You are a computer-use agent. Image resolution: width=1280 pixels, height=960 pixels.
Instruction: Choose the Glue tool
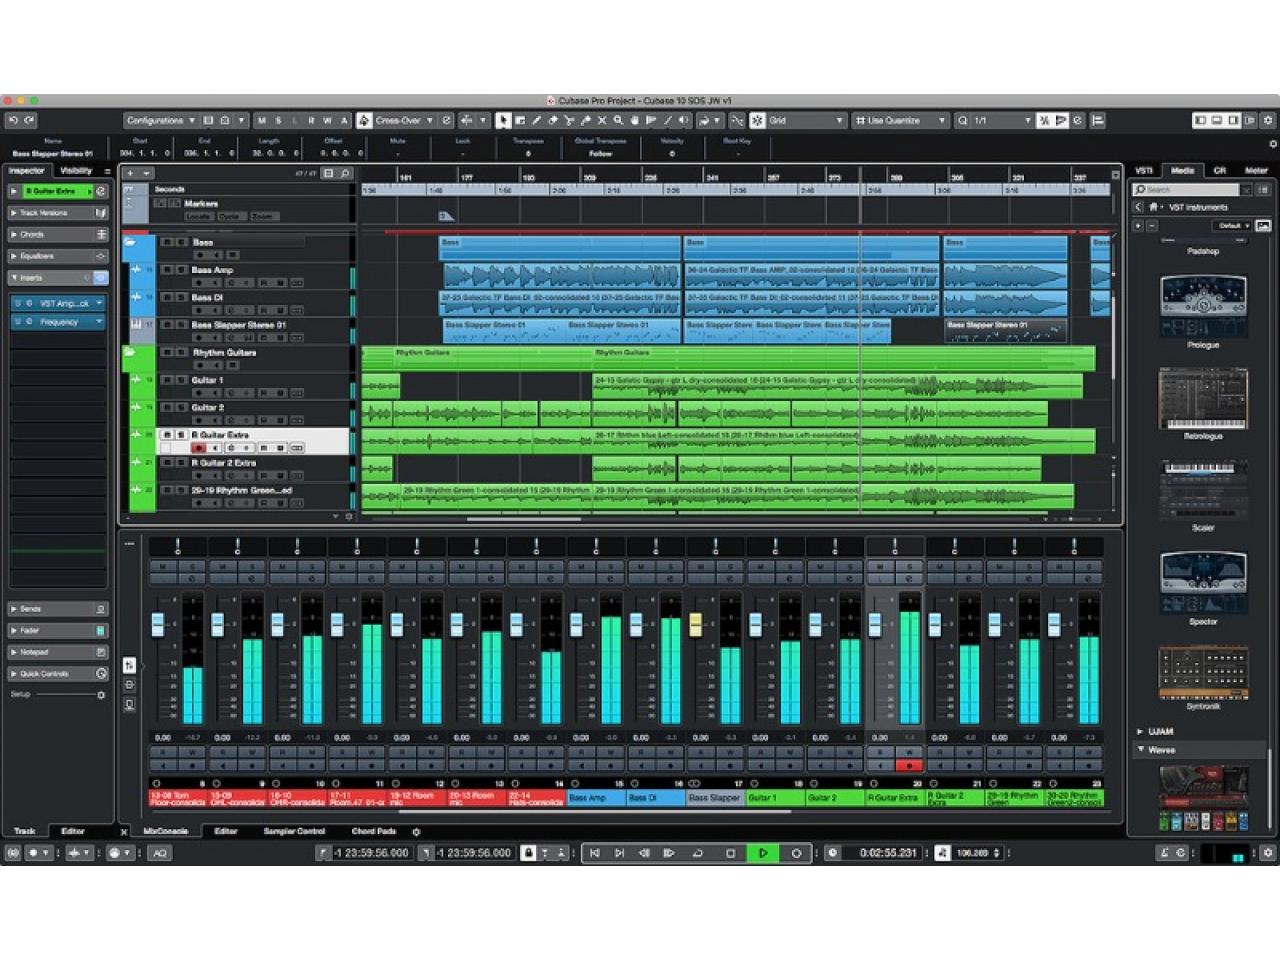[585, 120]
